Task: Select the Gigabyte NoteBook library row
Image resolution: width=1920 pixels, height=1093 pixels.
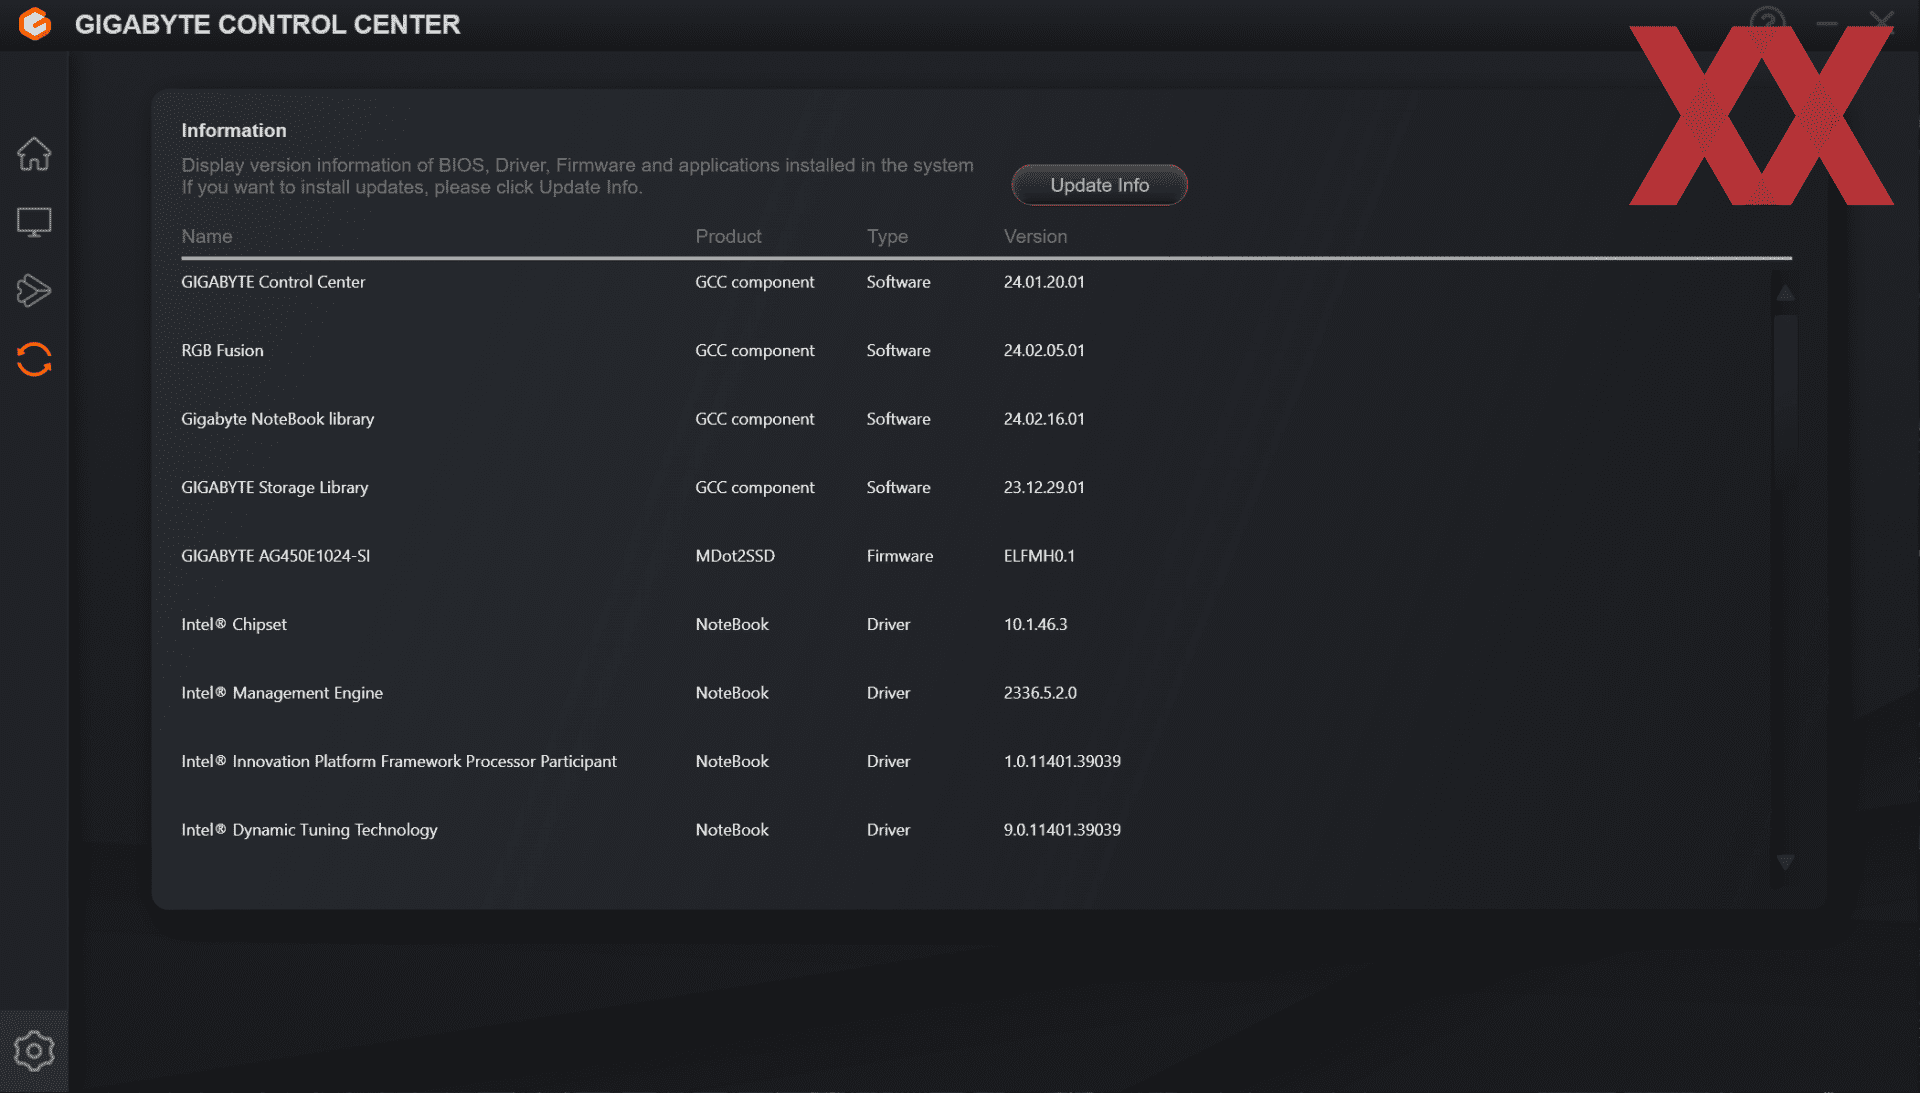Action: 277,419
